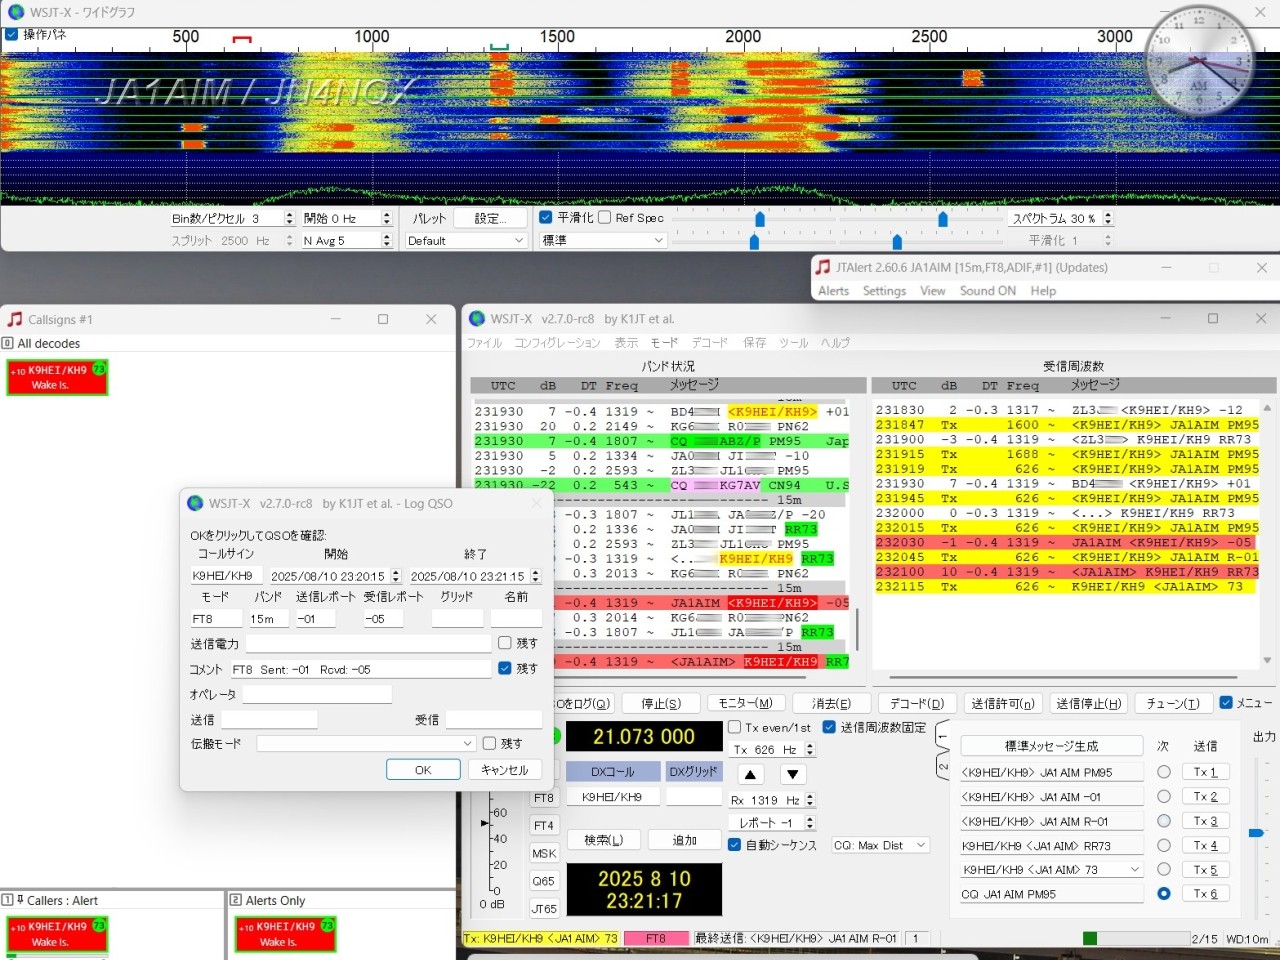Image resolution: width=1280 pixels, height=960 pixels.
Task: Click the K9HEI/KH9 alert tile in Callsigns window
Action: click(x=57, y=377)
